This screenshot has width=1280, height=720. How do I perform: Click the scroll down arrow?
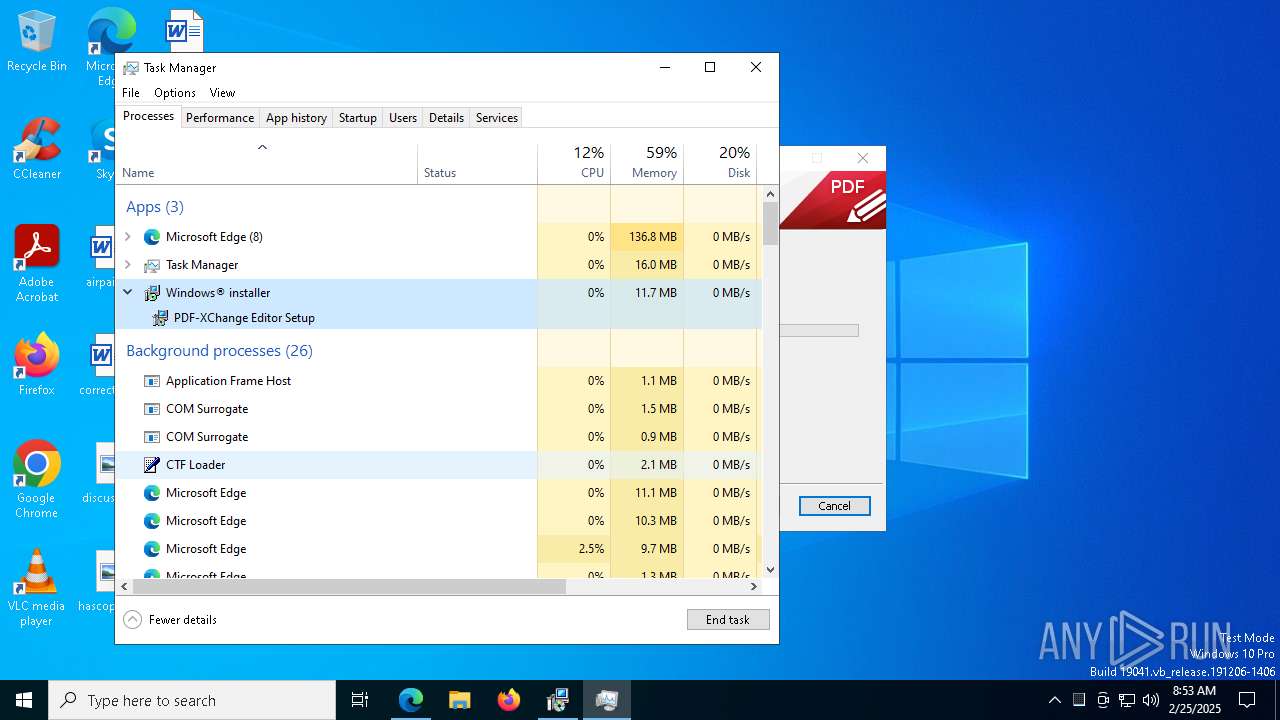click(770, 570)
